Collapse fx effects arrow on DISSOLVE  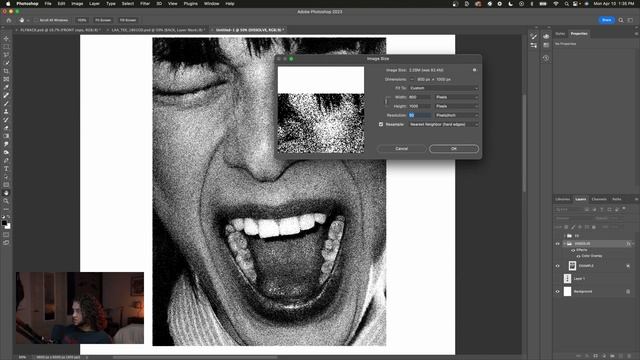633,244
